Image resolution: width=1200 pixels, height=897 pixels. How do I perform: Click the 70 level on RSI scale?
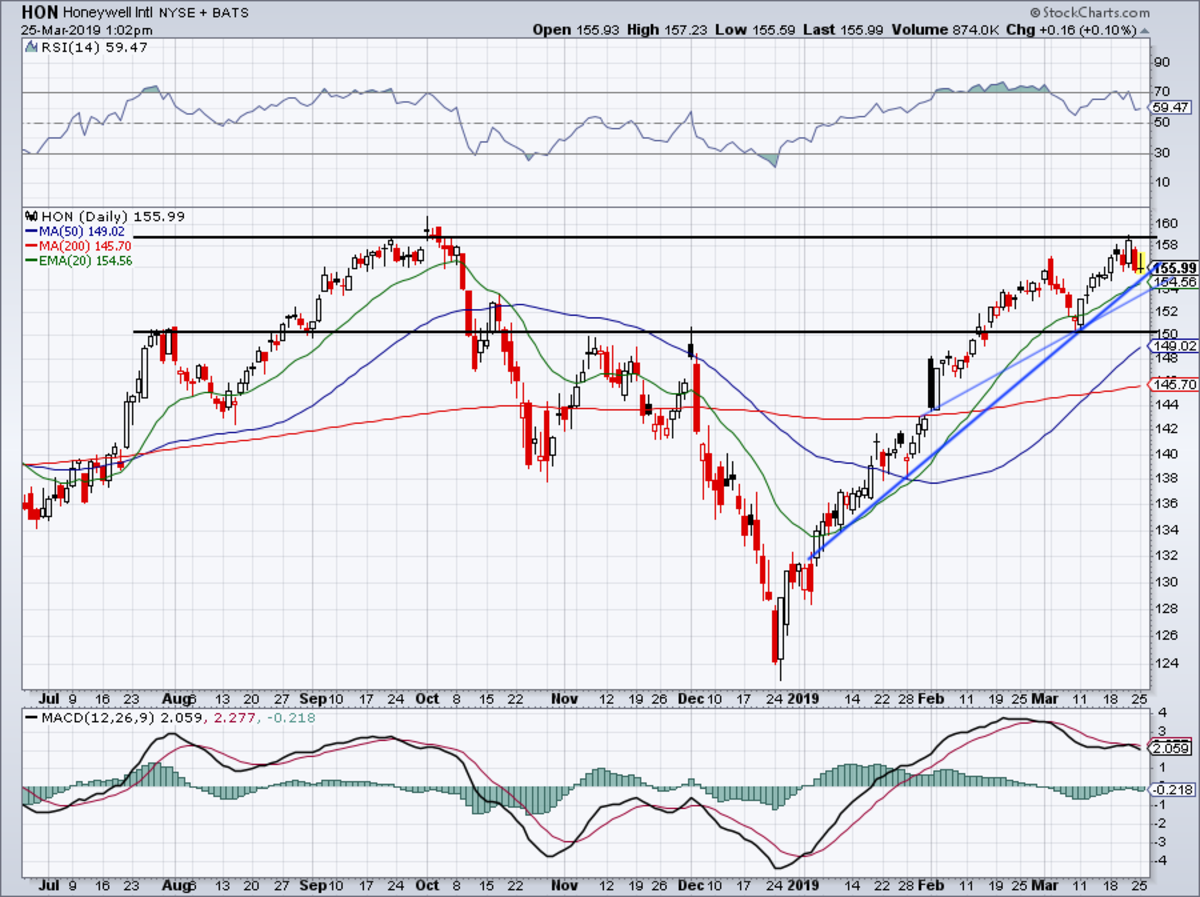[x=1162, y=92]
